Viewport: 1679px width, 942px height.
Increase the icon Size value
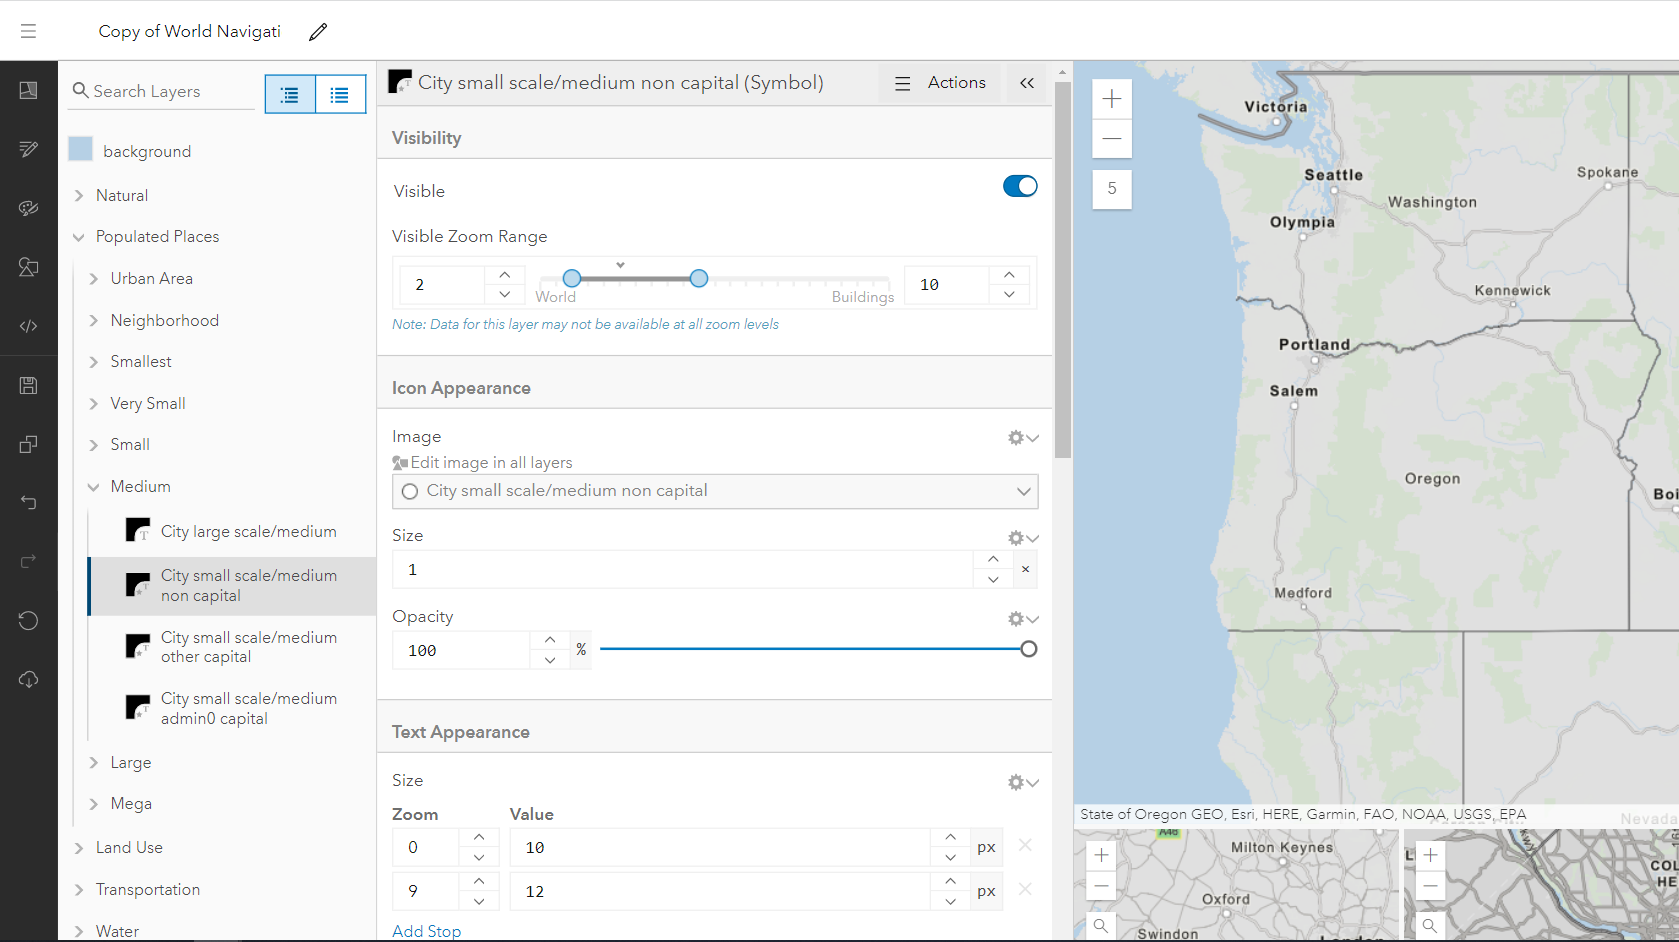pos(993,559)
